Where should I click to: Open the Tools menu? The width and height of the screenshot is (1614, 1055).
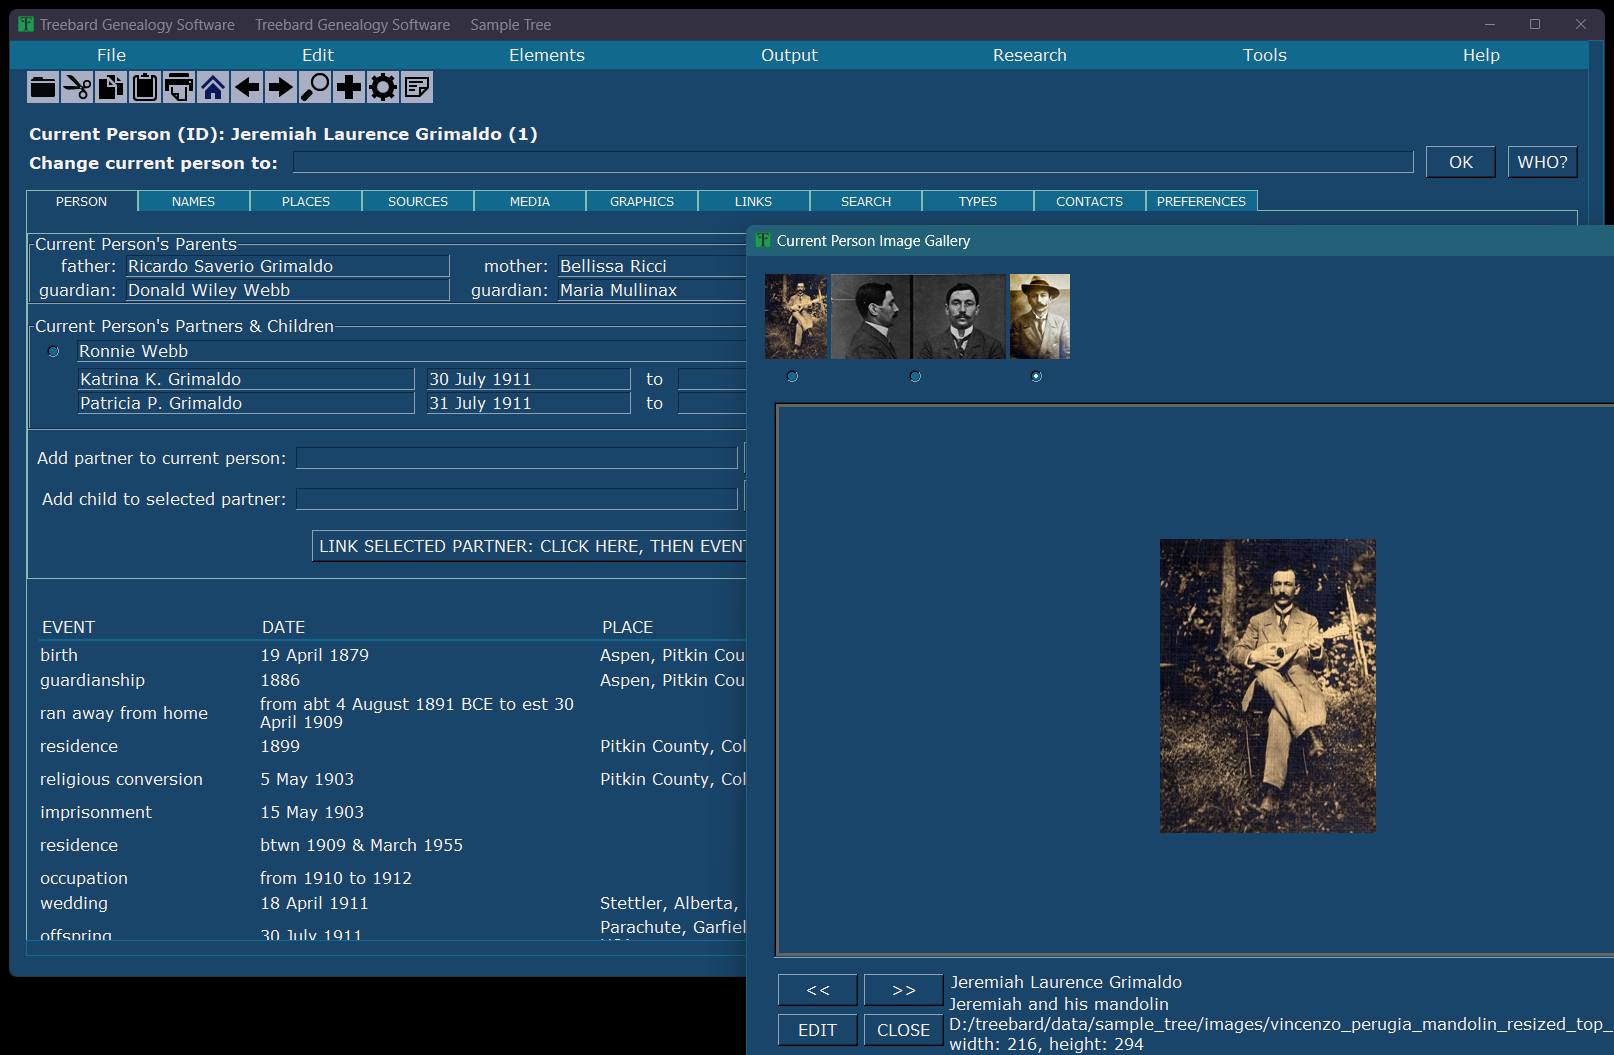click(x=1264, y=55)
